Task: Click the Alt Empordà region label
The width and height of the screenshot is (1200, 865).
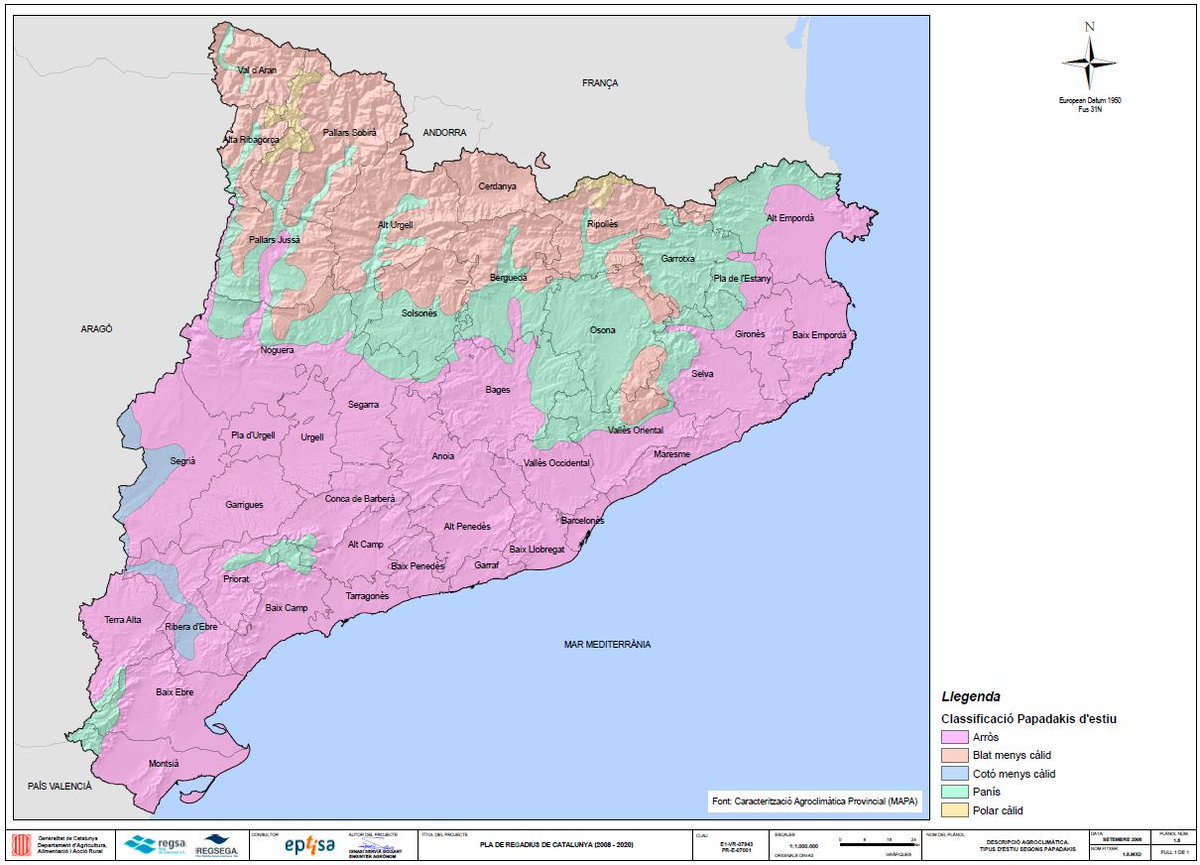Action: click(791, 218)
